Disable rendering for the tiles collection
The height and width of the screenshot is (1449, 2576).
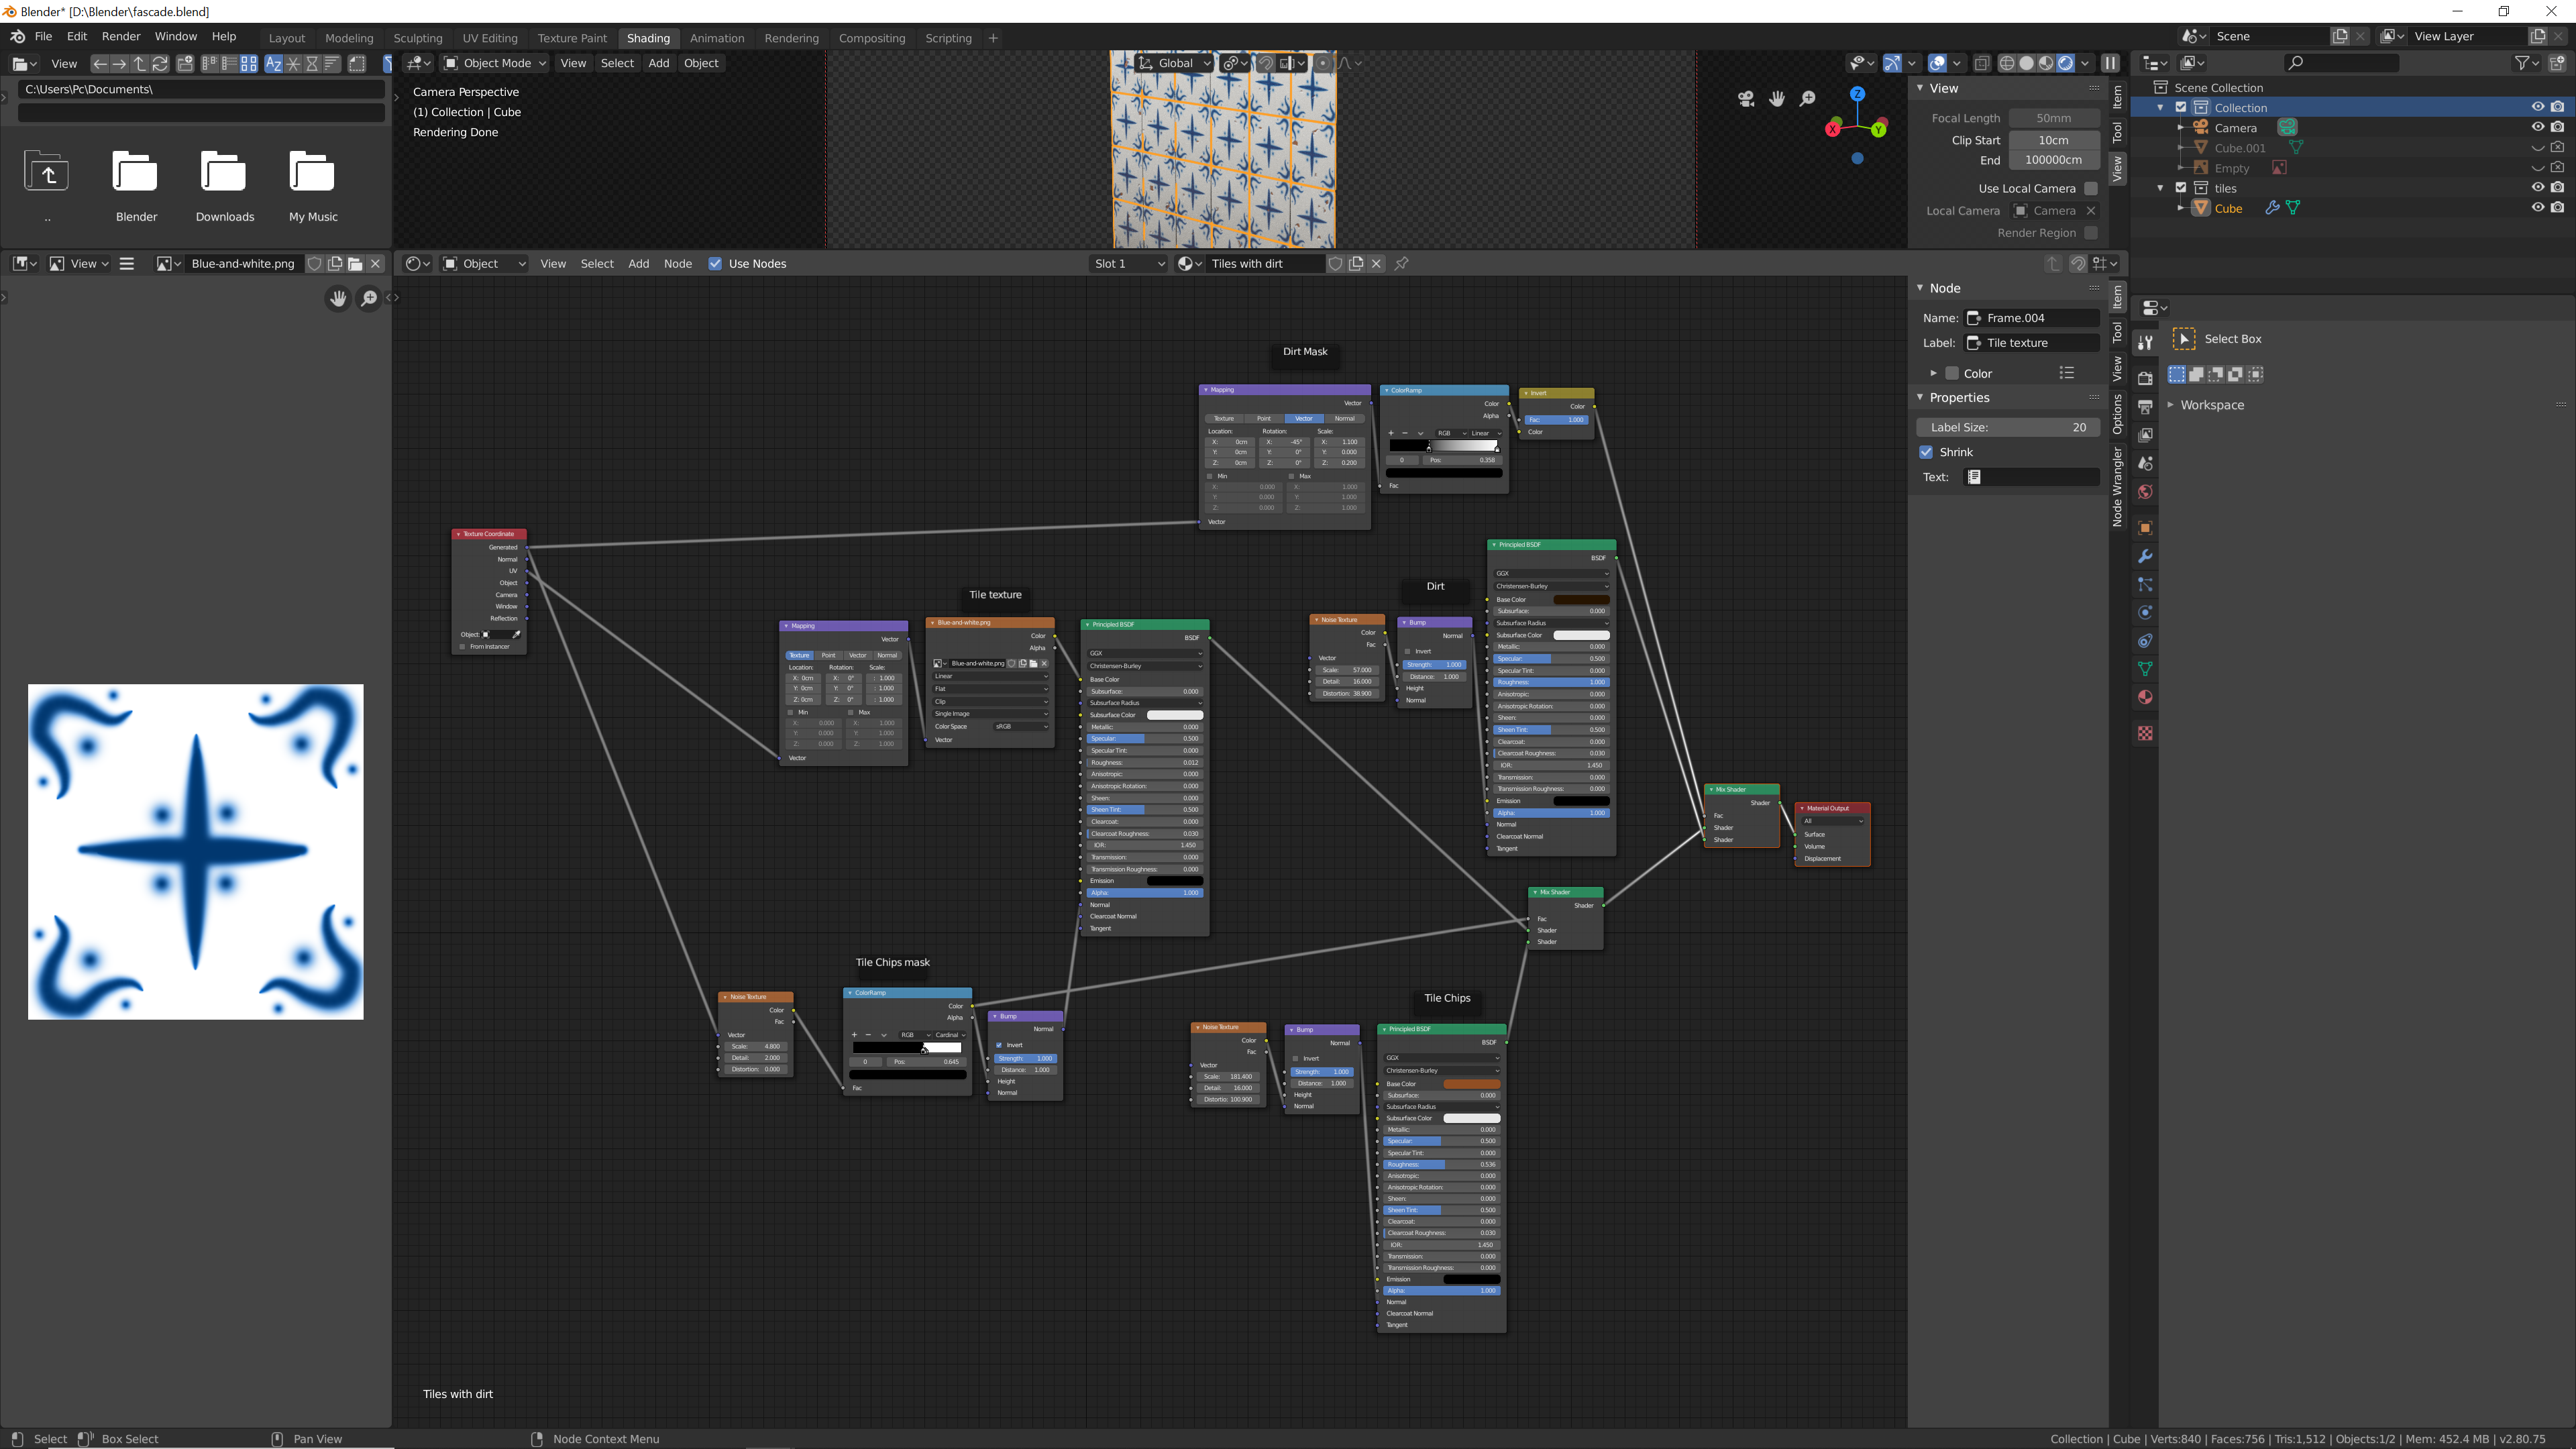point(2558,188)
